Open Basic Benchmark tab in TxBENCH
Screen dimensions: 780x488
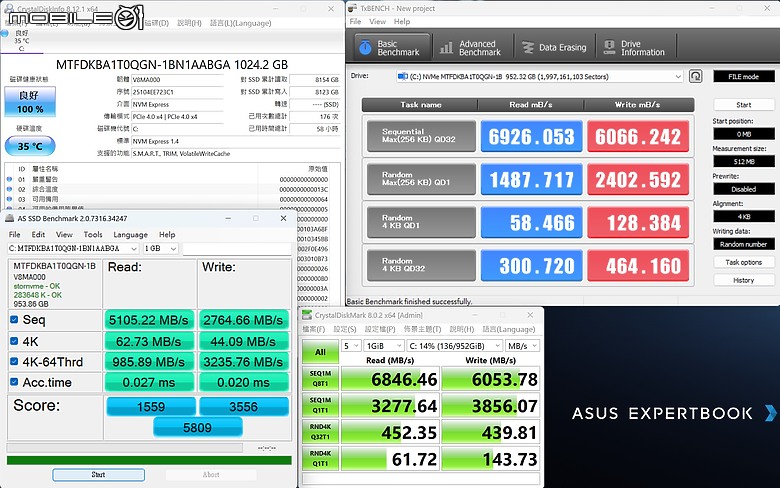pos(392,47)
